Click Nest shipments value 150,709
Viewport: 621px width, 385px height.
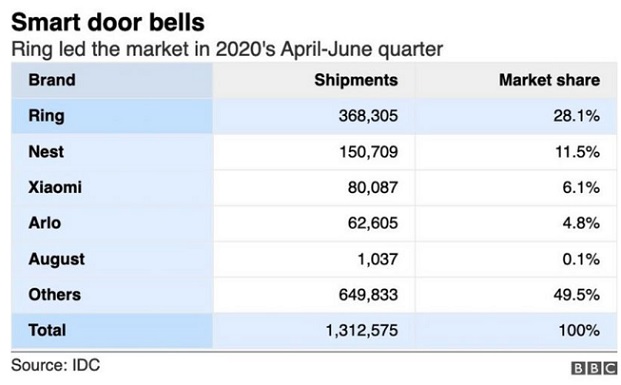pyautogui.click(x=368, y=152)
